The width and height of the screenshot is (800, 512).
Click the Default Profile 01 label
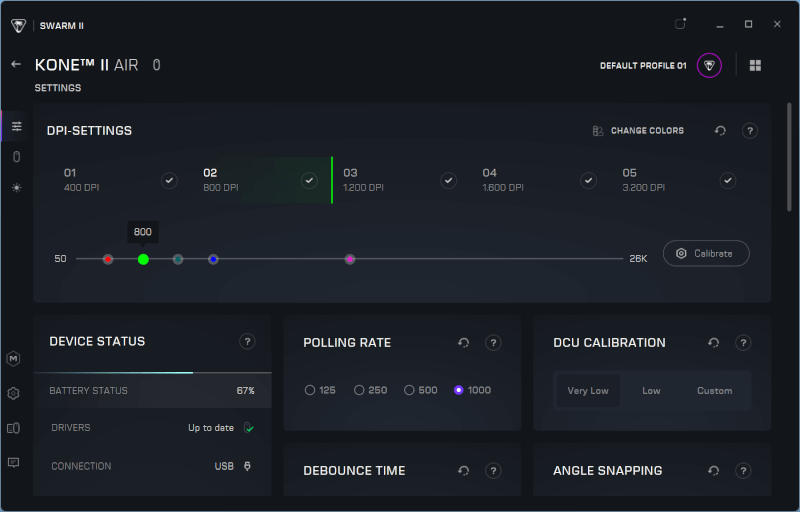(x=643, y=66)
